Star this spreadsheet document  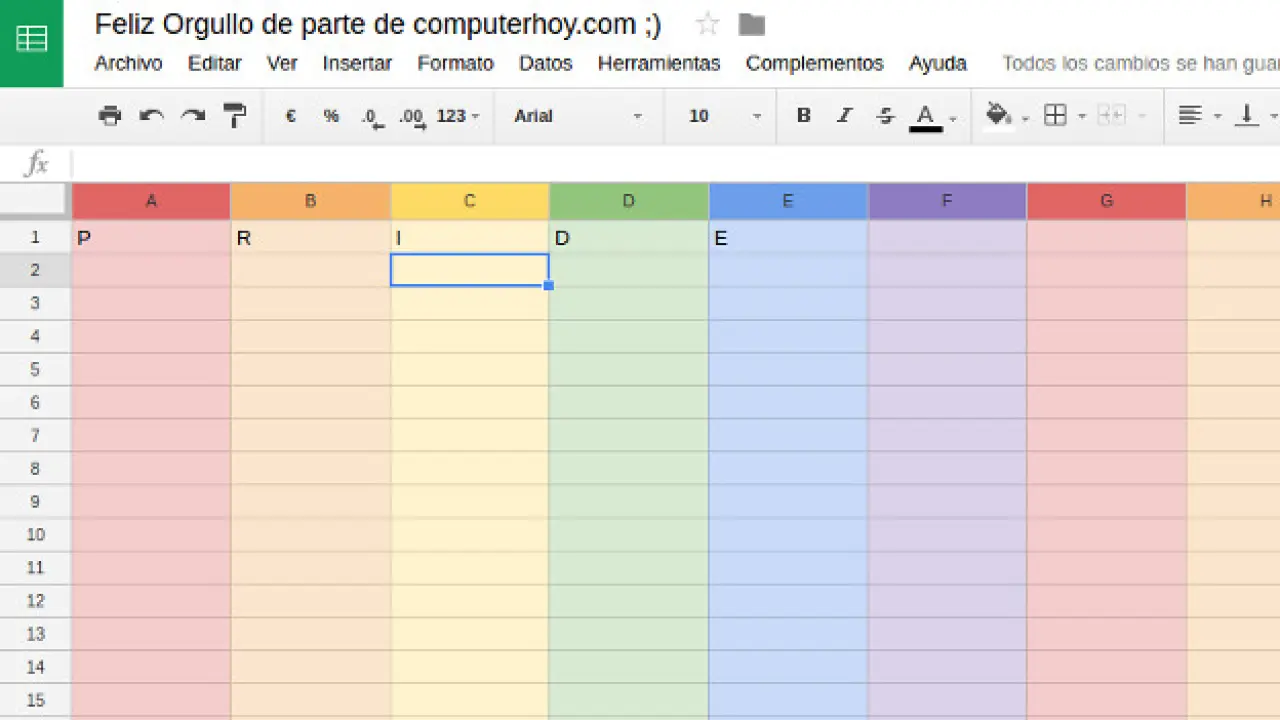707,25
